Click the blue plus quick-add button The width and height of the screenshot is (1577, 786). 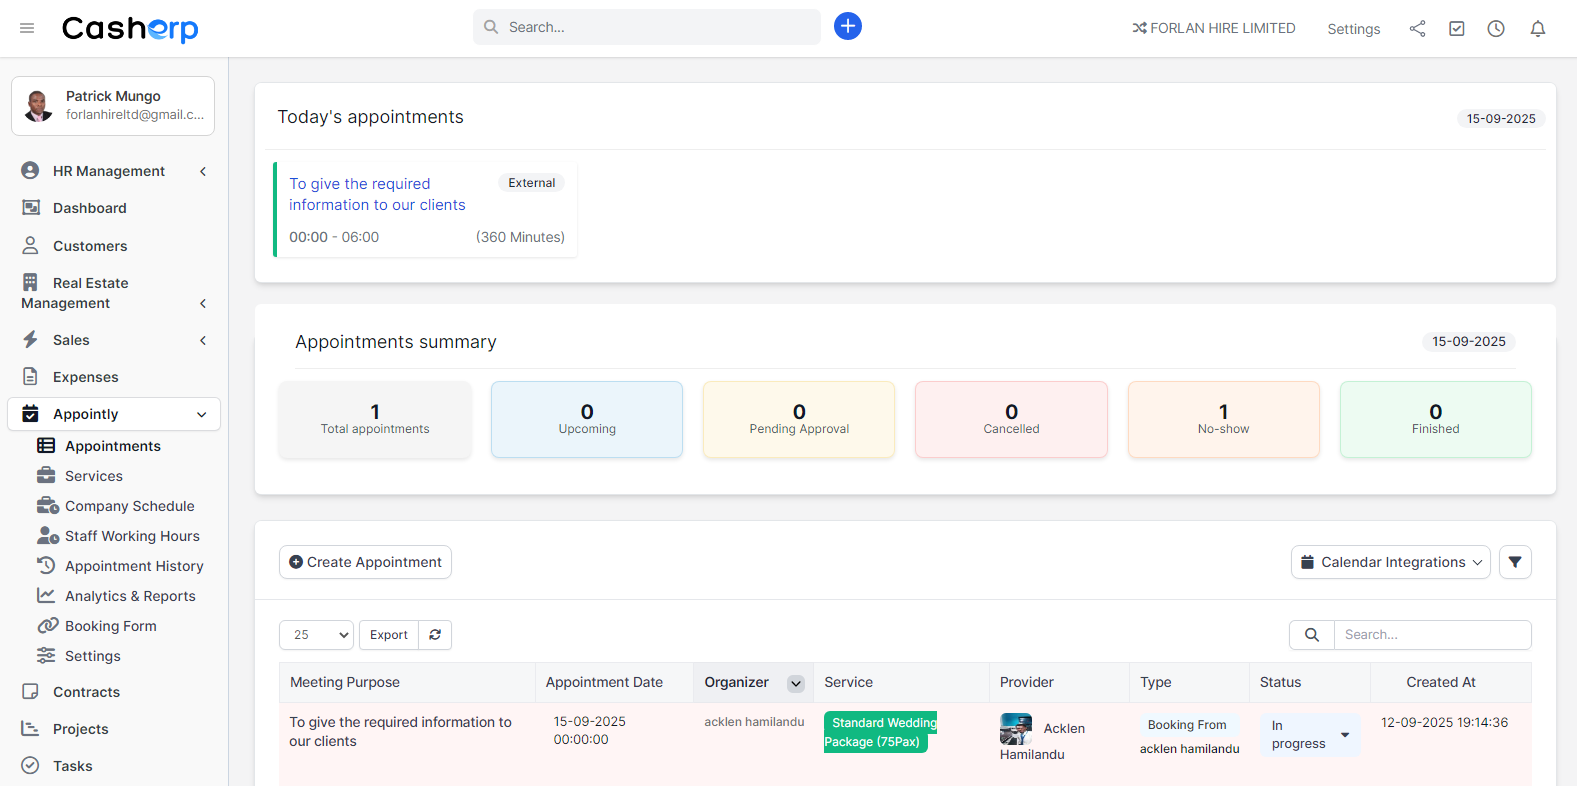click(847, 26)
